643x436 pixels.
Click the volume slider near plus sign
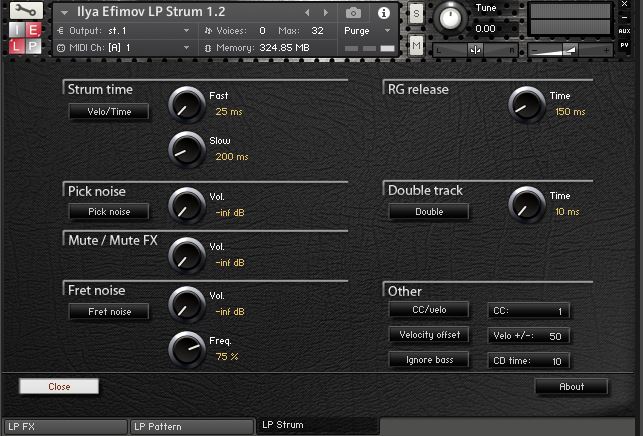click(x=570, y=50)
